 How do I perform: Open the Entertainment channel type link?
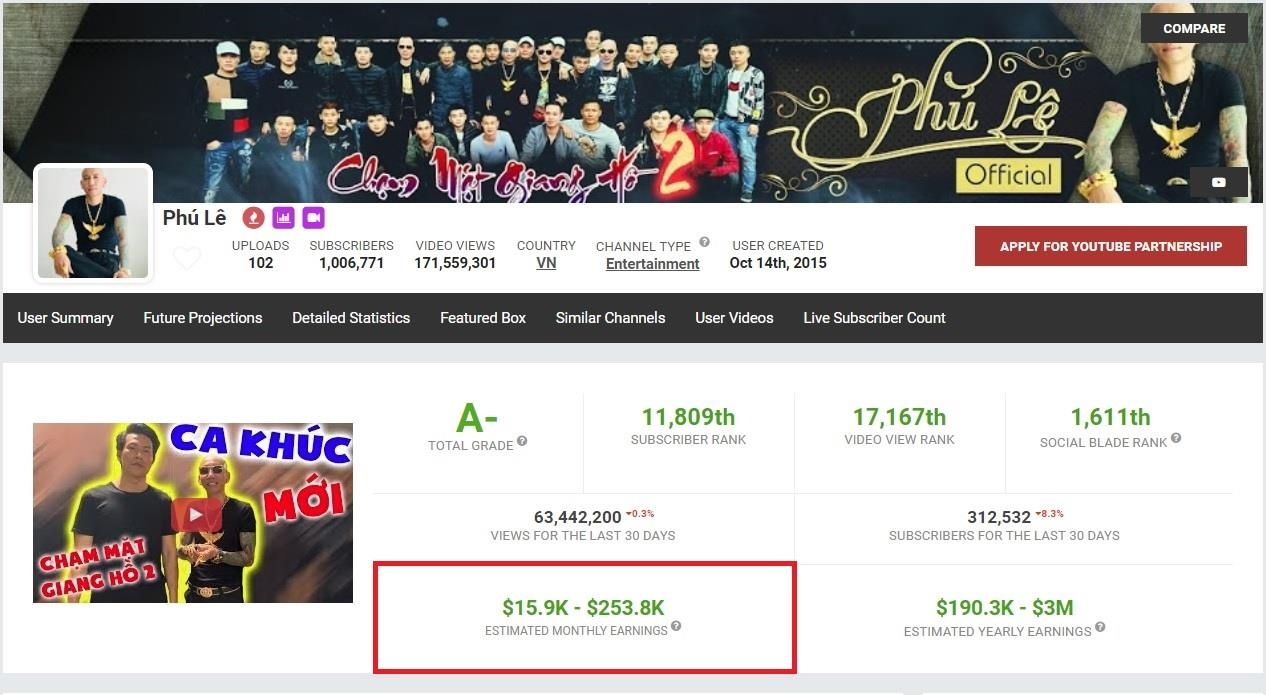[653, 264]
